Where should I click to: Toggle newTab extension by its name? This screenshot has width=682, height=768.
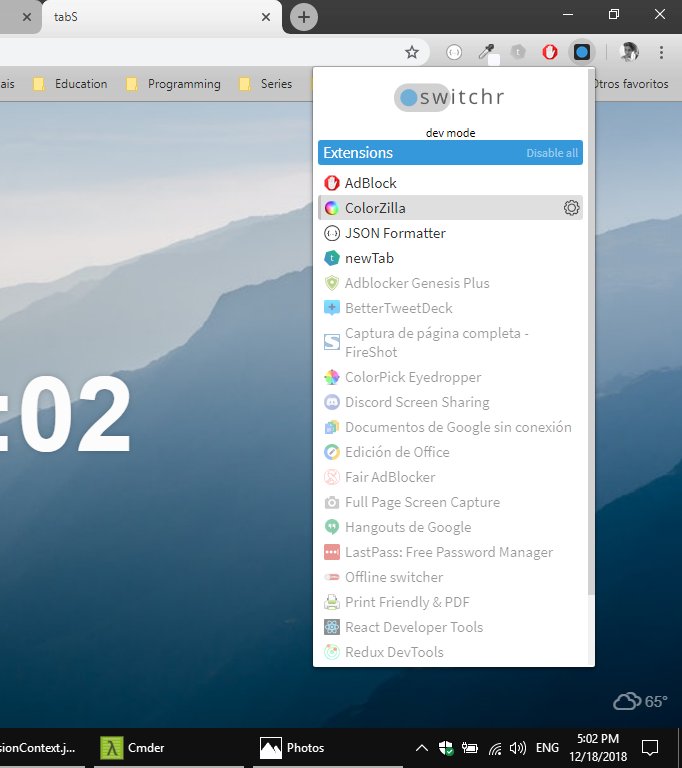point(369,258)
